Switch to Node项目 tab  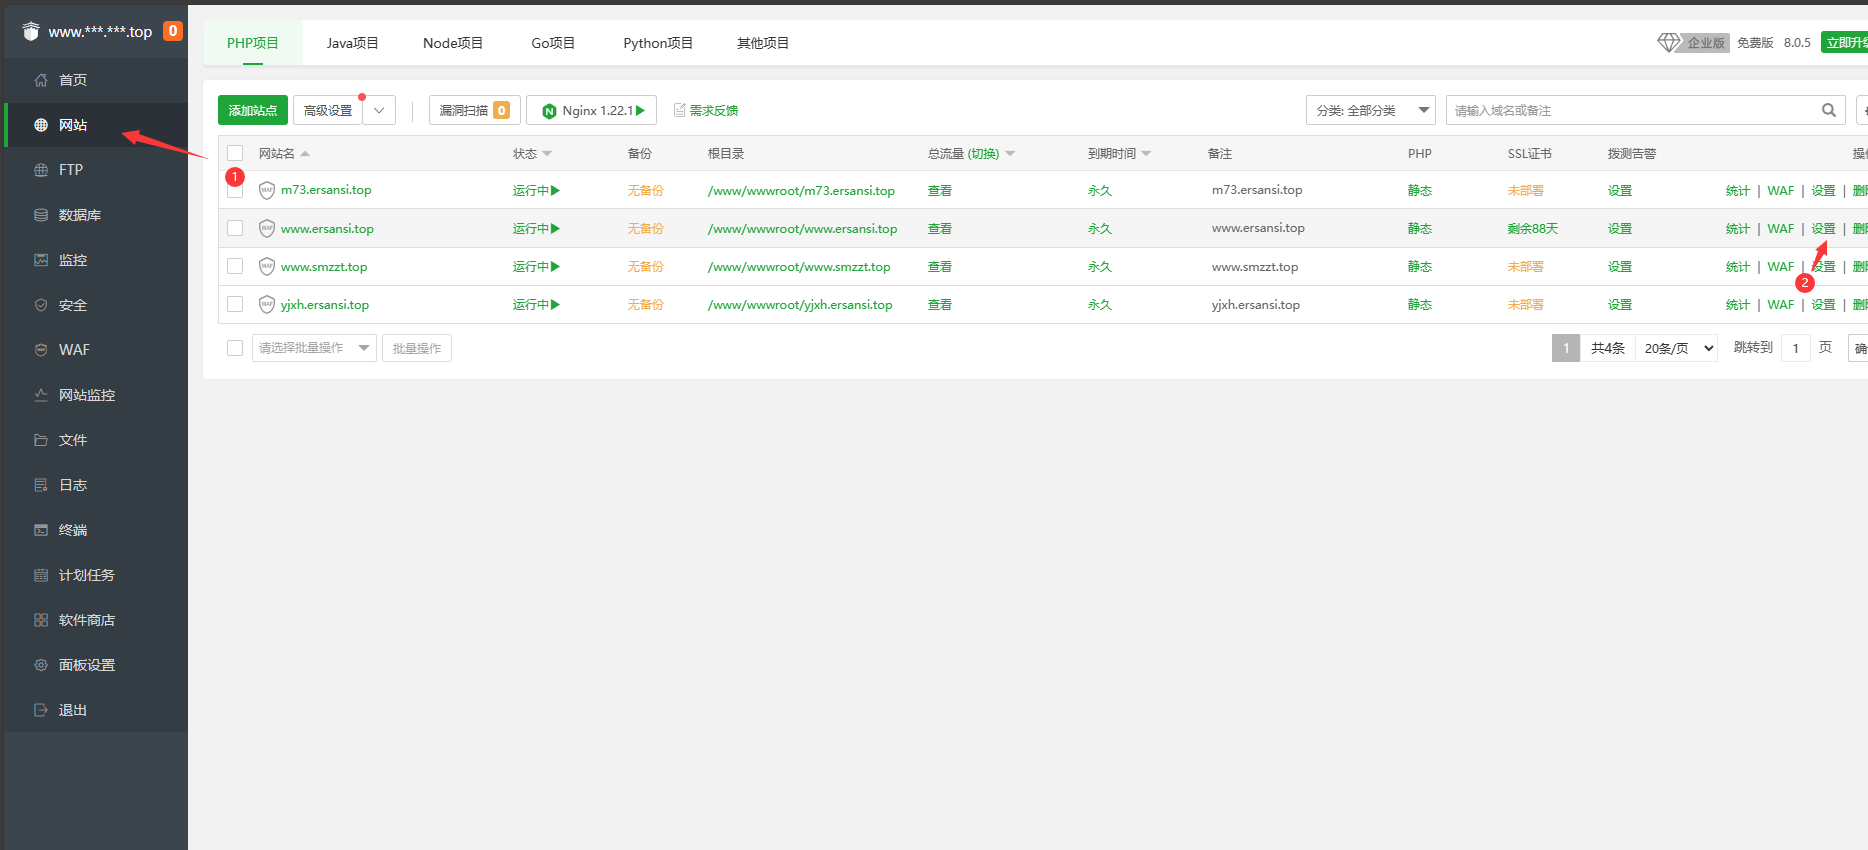[453, 43]
